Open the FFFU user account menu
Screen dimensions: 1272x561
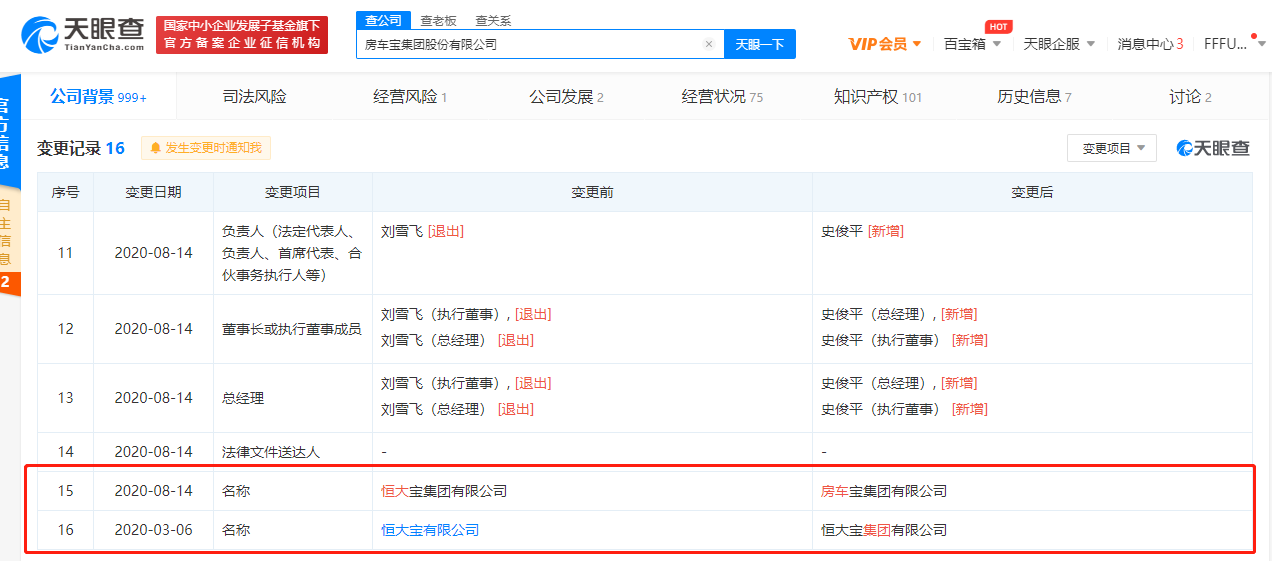tap(1235, 44)
